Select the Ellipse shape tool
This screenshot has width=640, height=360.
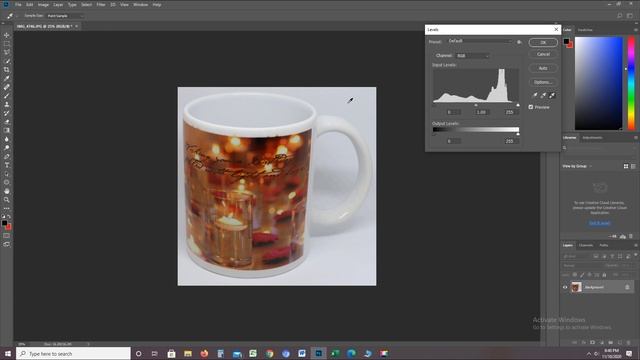(7, 182)
